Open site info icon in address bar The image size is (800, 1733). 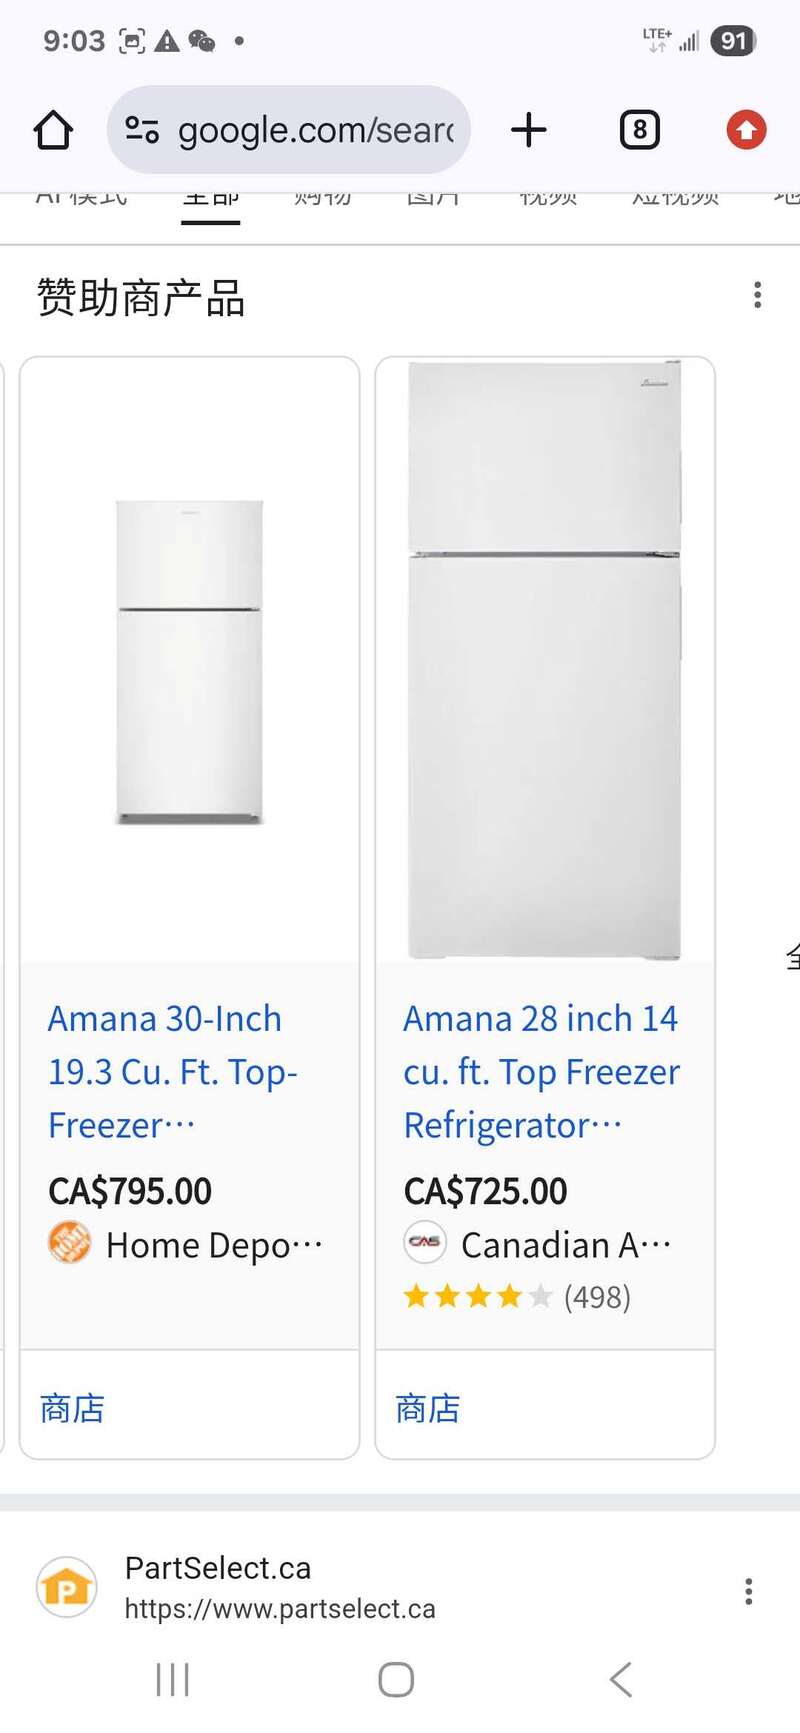coord(142,130)
